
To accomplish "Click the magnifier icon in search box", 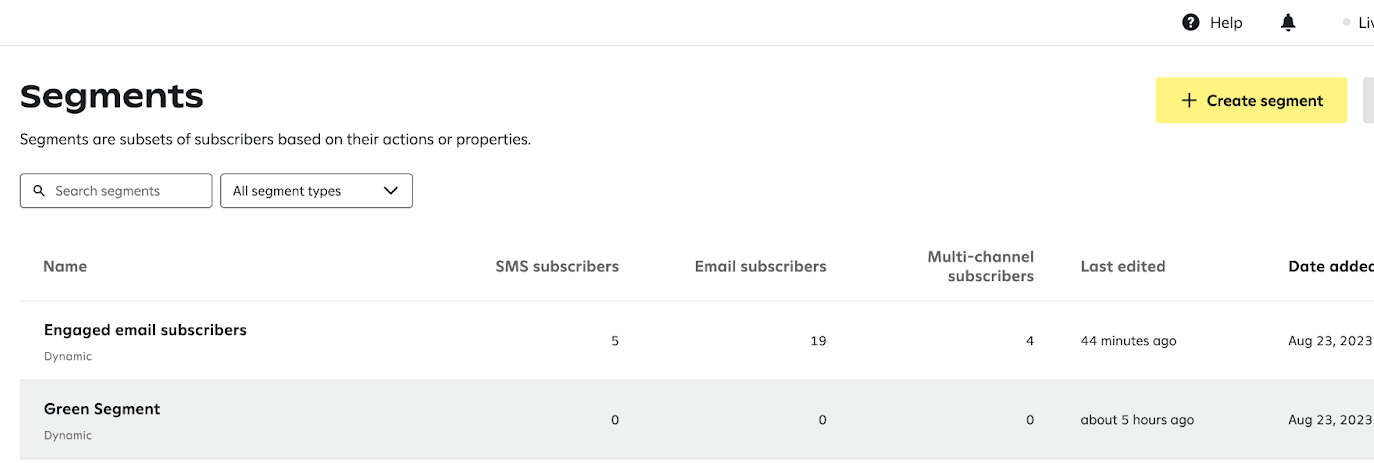I will [39, 191].
